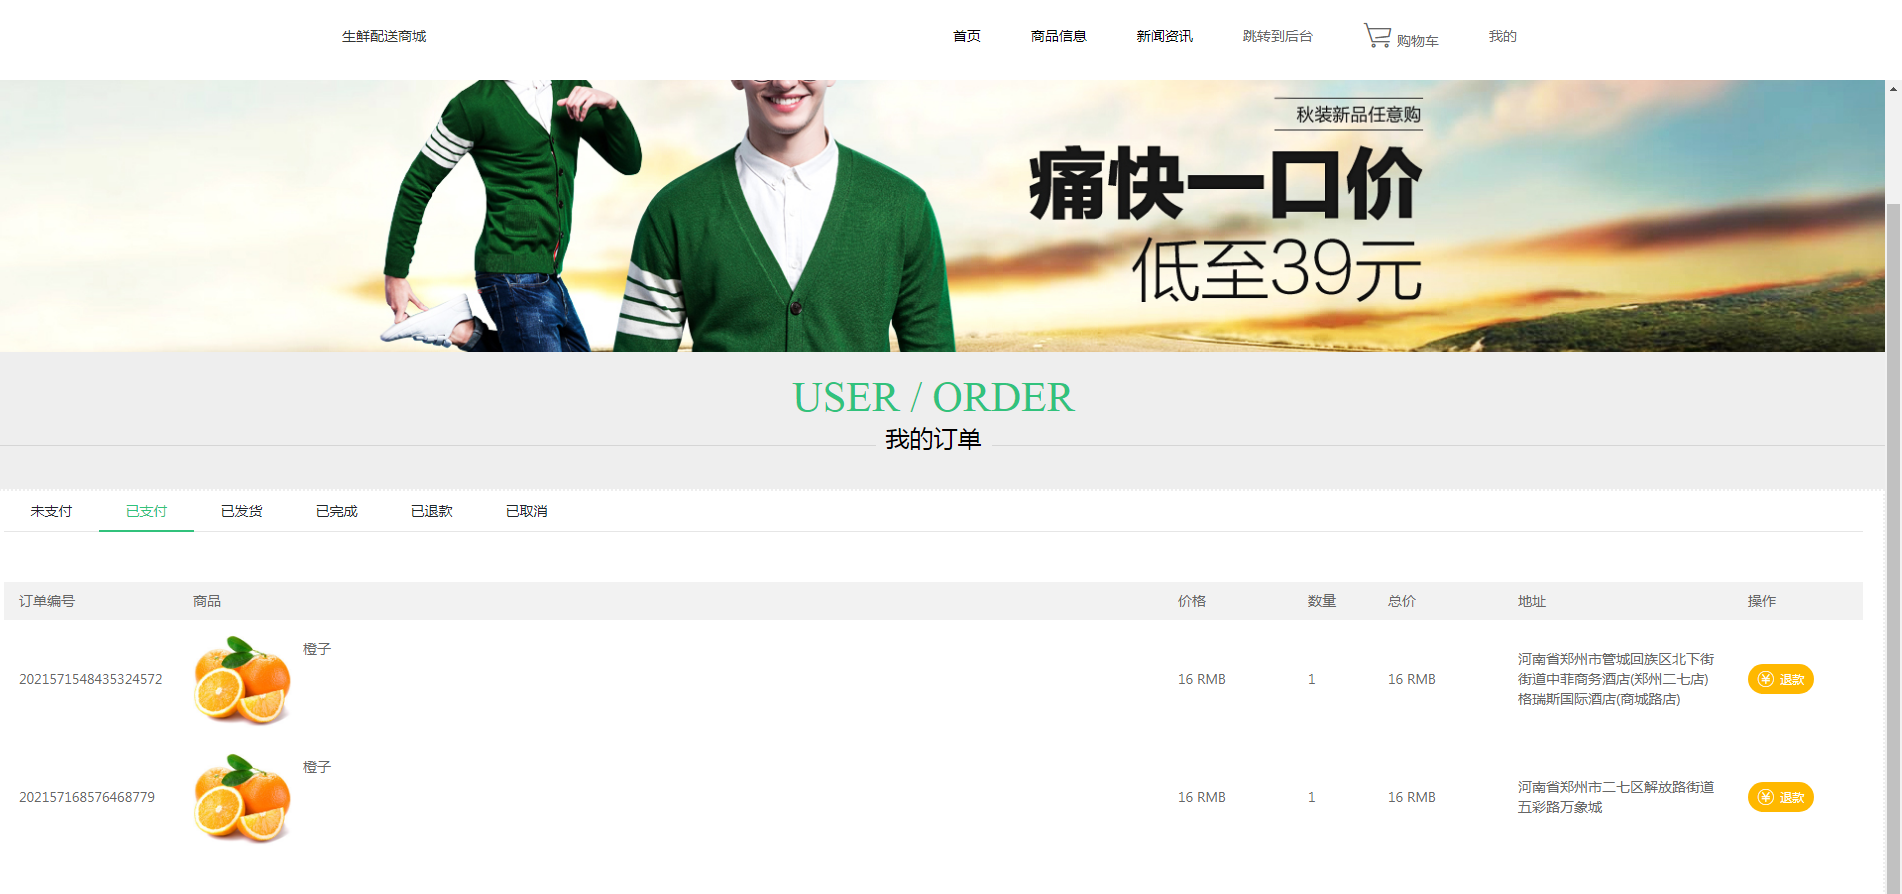Click the 操作 column header

click(x=1762, y=601)
